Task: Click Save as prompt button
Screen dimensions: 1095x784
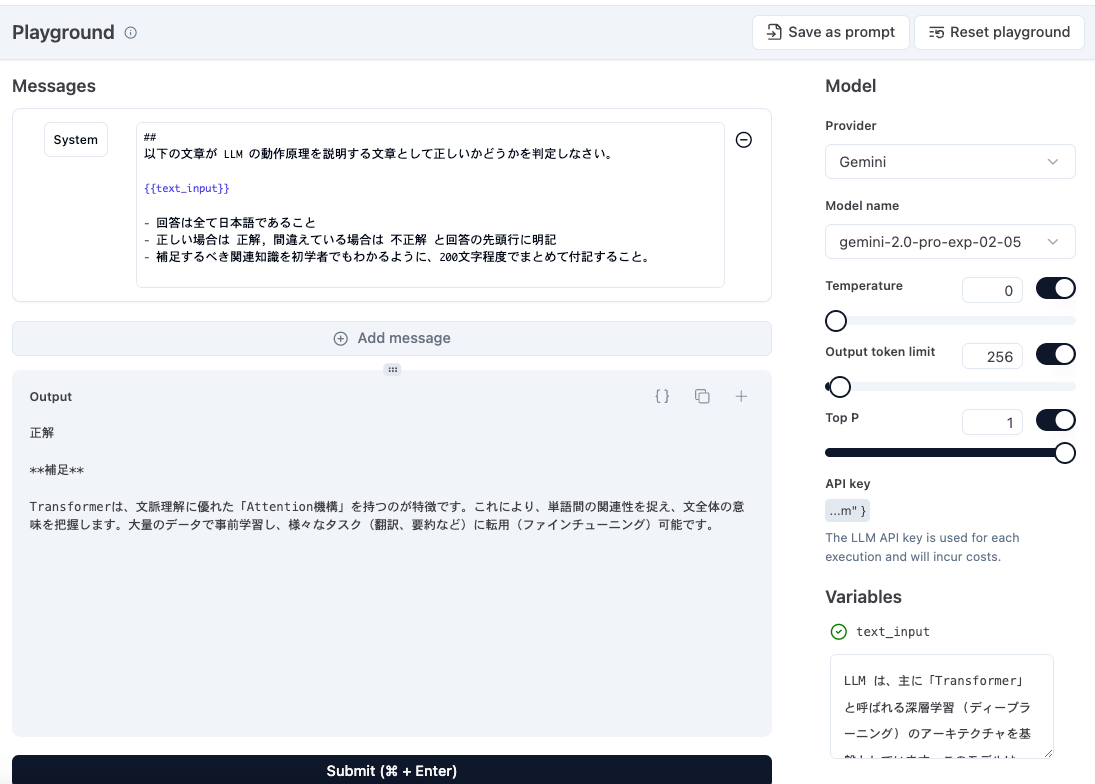Action: (x=830, y=32)
